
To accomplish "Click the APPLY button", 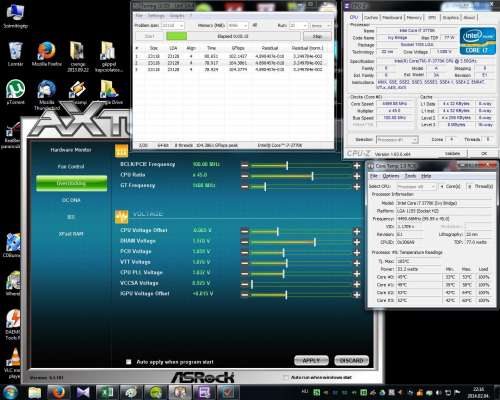I will (311, 360).
